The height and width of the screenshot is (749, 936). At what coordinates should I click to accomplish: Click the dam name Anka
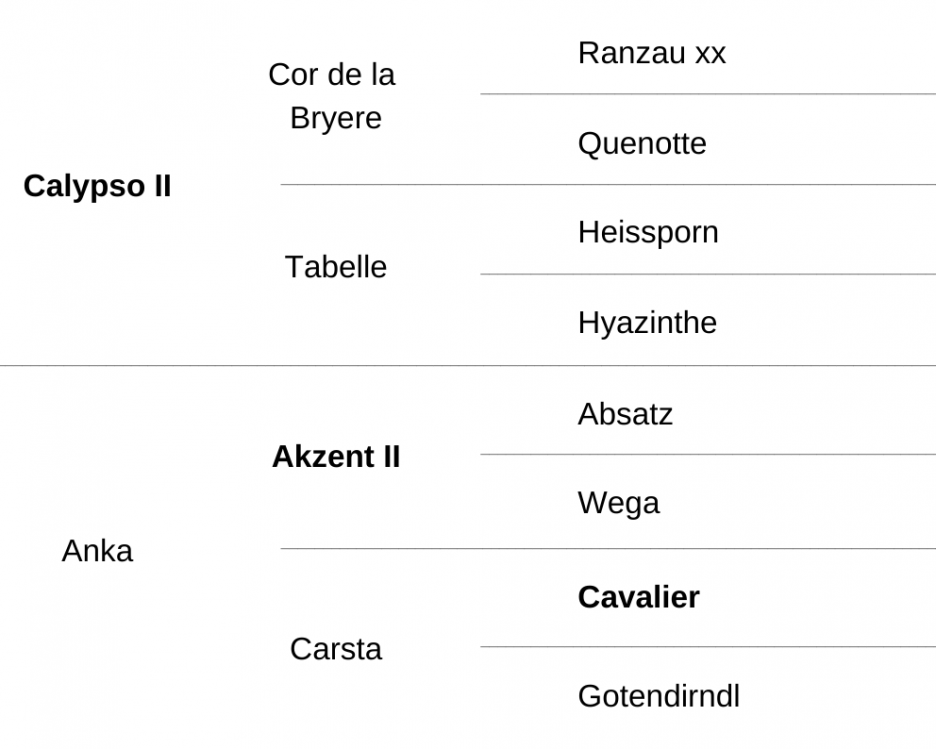(x=97, y=551)
